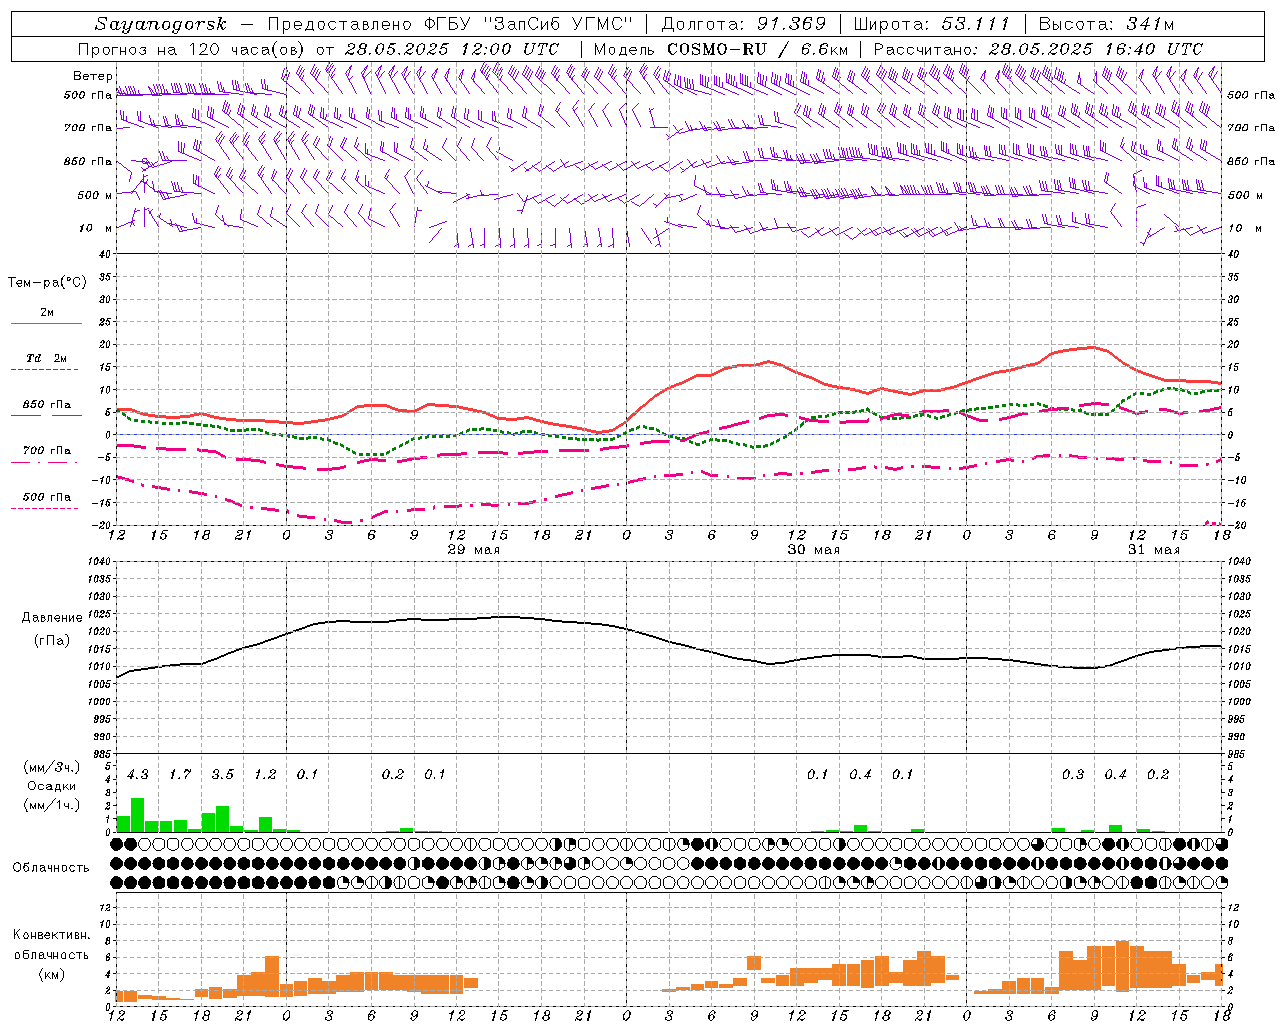Click the Осадки panel label
Image resolution: width=1280 pixels, height=1024 pixels.
[x=51, y=786]
